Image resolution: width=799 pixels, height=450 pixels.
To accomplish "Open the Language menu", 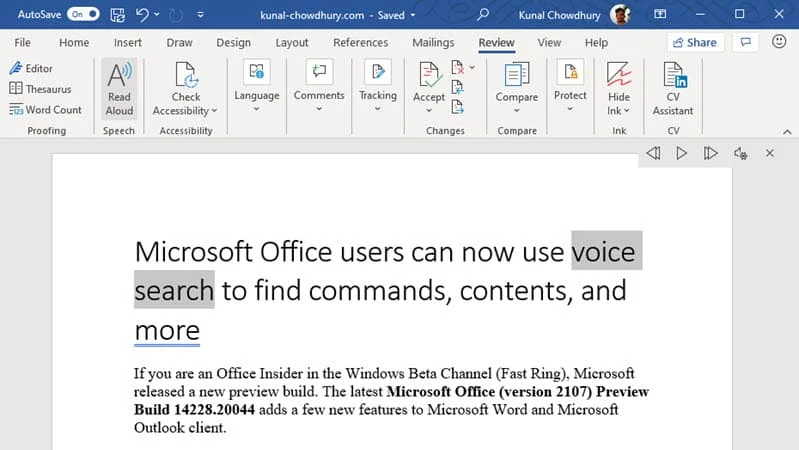I will tap(257, 87).
